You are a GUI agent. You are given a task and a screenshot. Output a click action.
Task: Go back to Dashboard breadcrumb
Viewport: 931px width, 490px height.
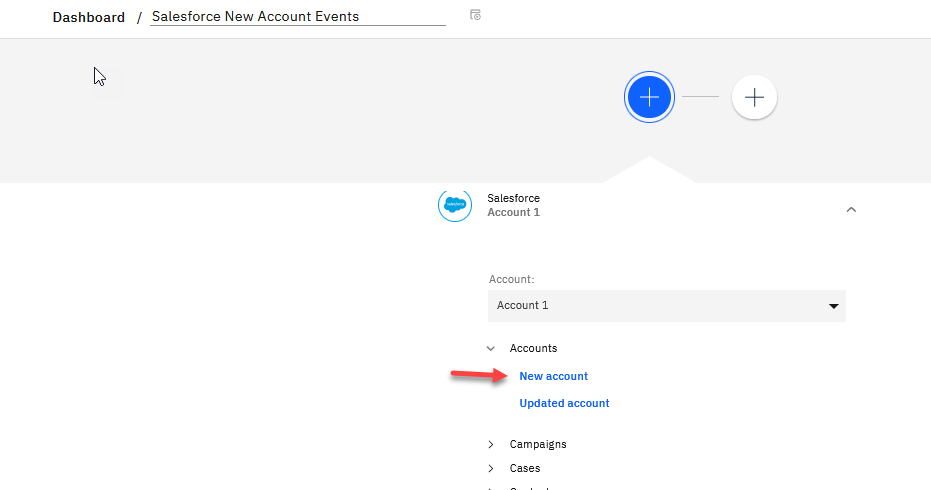click(89, 17)
